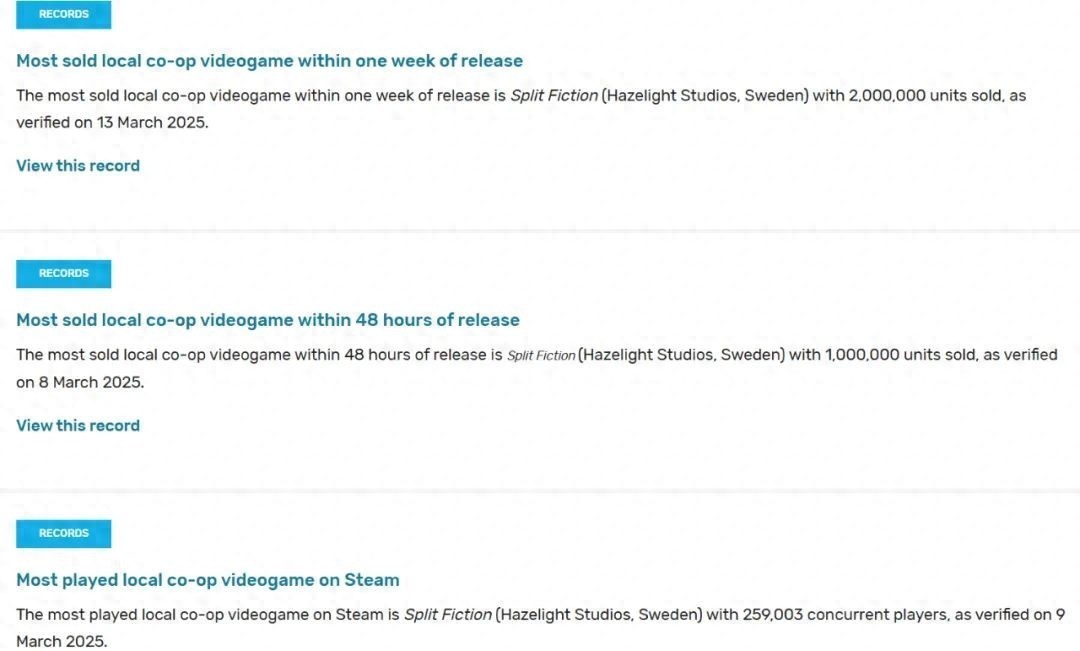The width and height of the screenshot is (1080, 651).
Task: Click 'View this record' under one week record
Action: tap(78, 166)
